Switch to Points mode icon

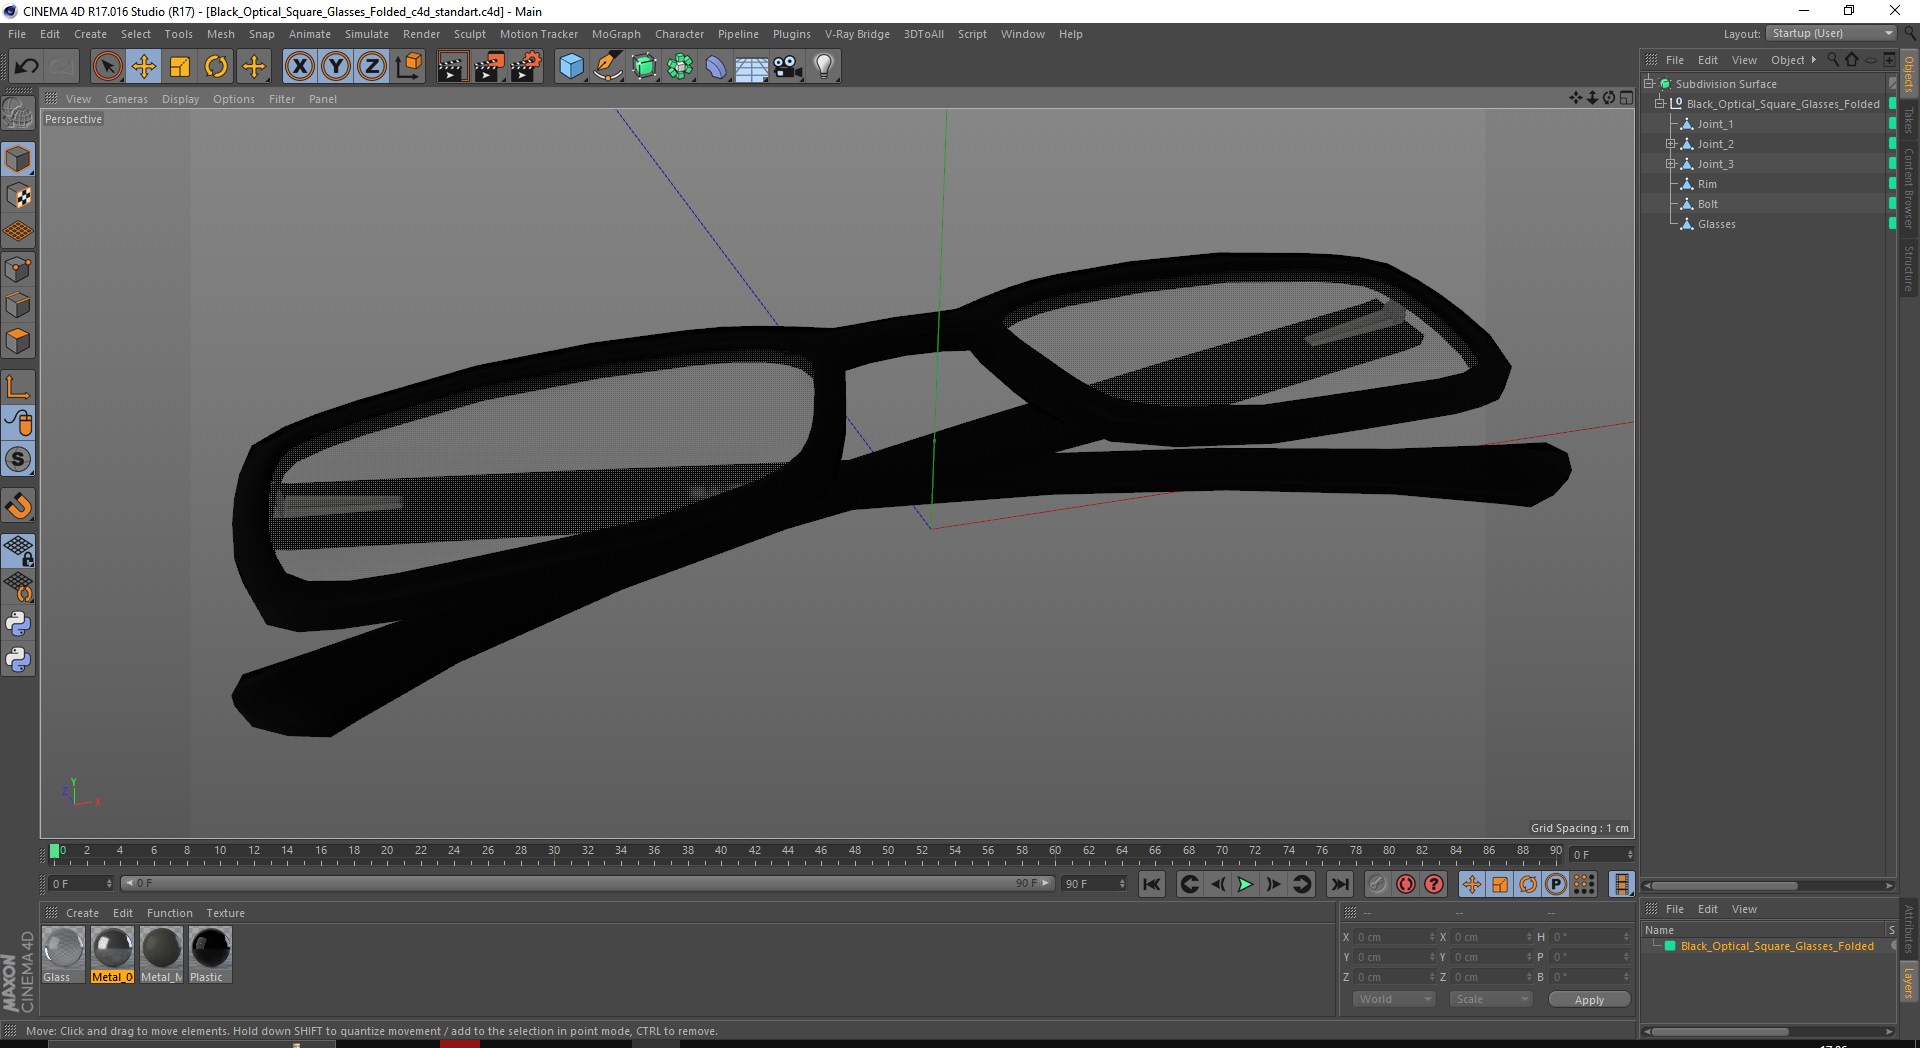coord(18,269)
